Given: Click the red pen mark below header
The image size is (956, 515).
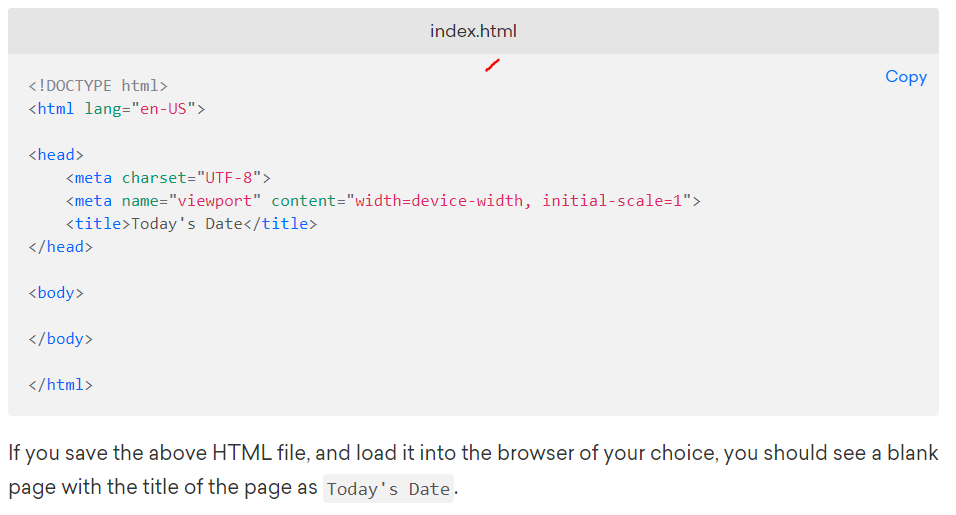Looking at the screenshot, I should tap(493, 65).
